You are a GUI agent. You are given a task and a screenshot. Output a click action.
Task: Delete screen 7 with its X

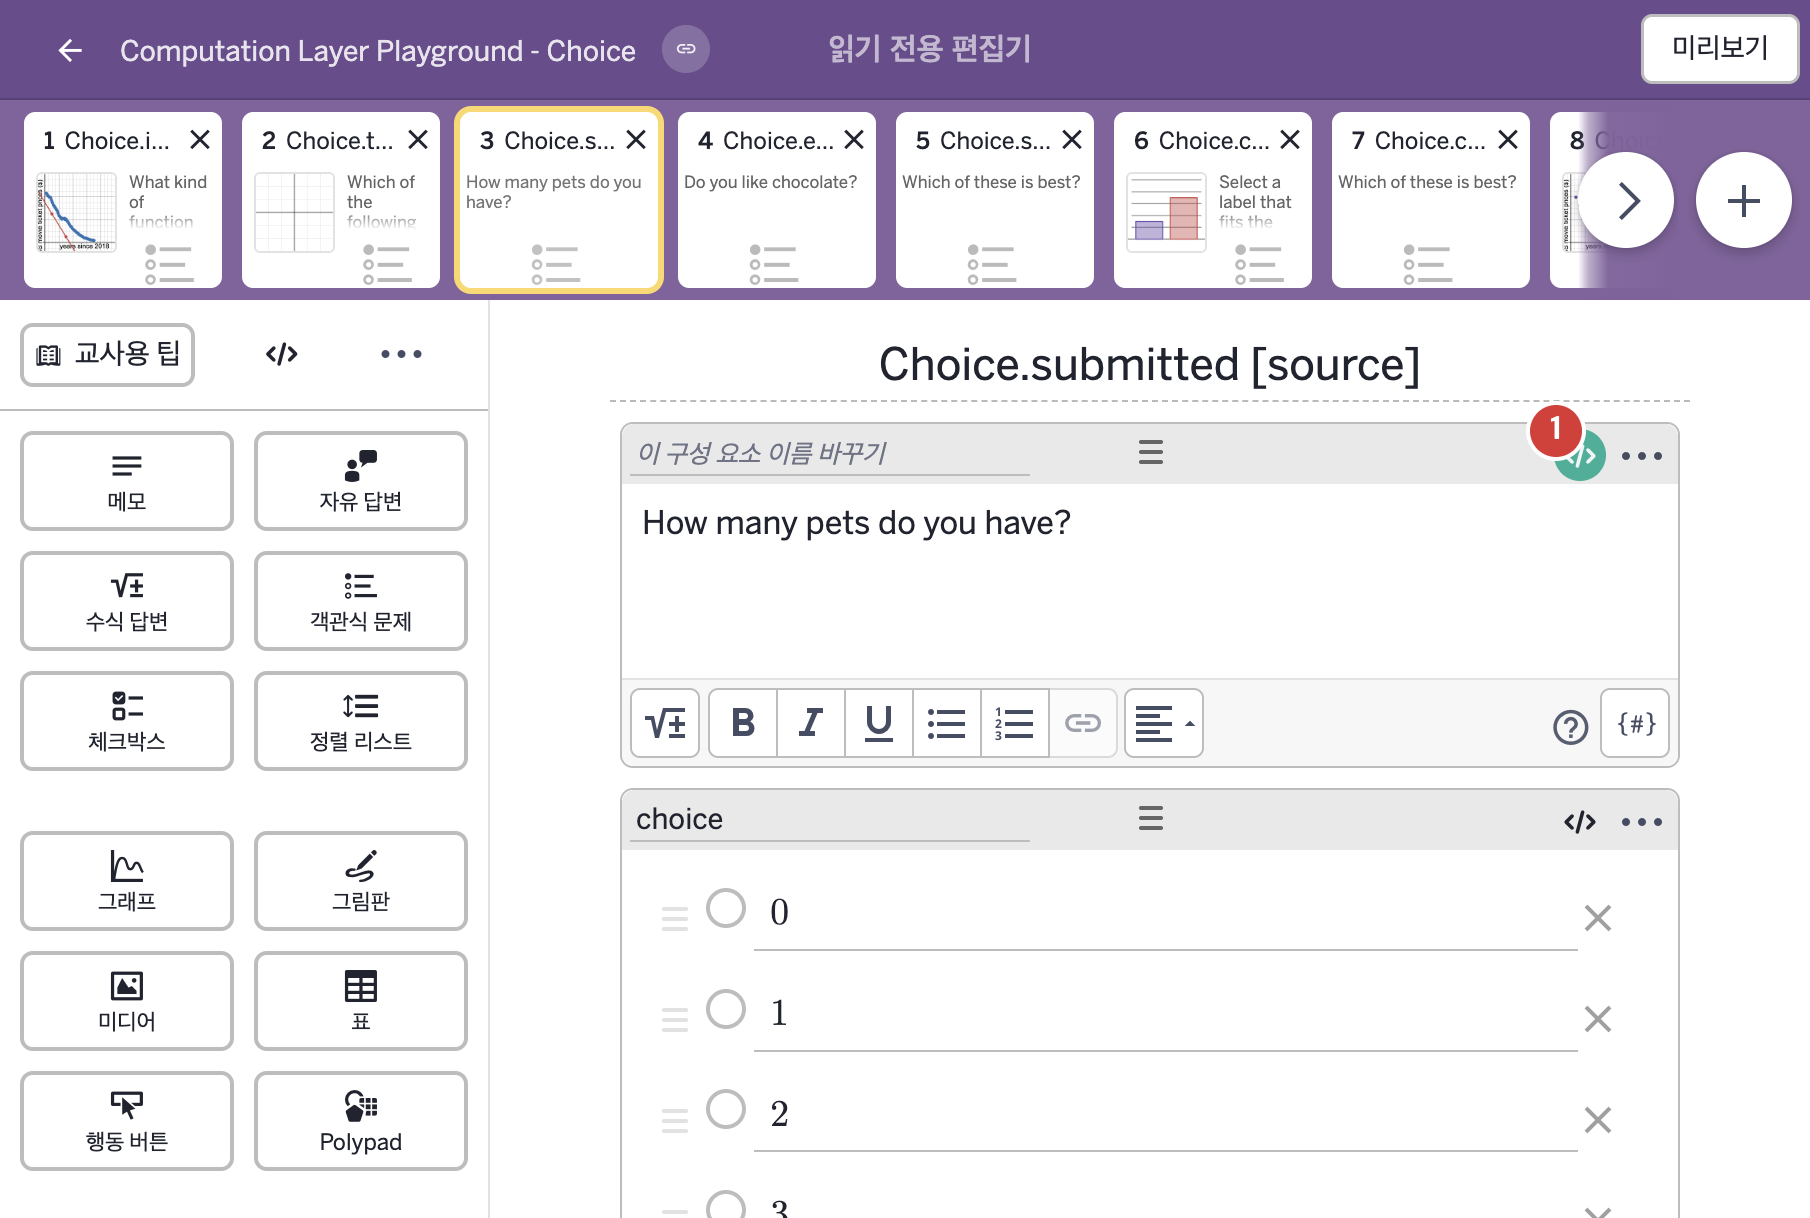[1508, 140]
